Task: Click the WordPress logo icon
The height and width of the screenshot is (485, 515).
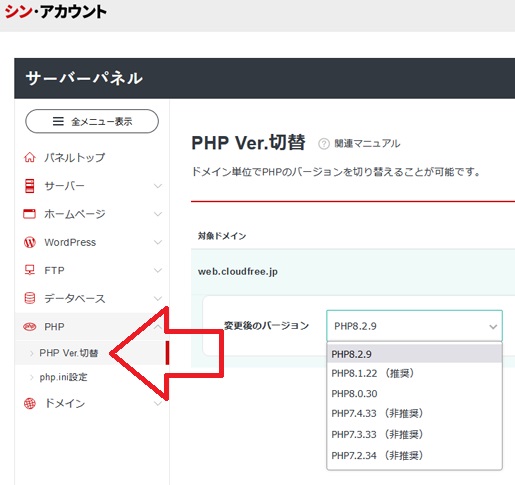Action: [30, 242]
